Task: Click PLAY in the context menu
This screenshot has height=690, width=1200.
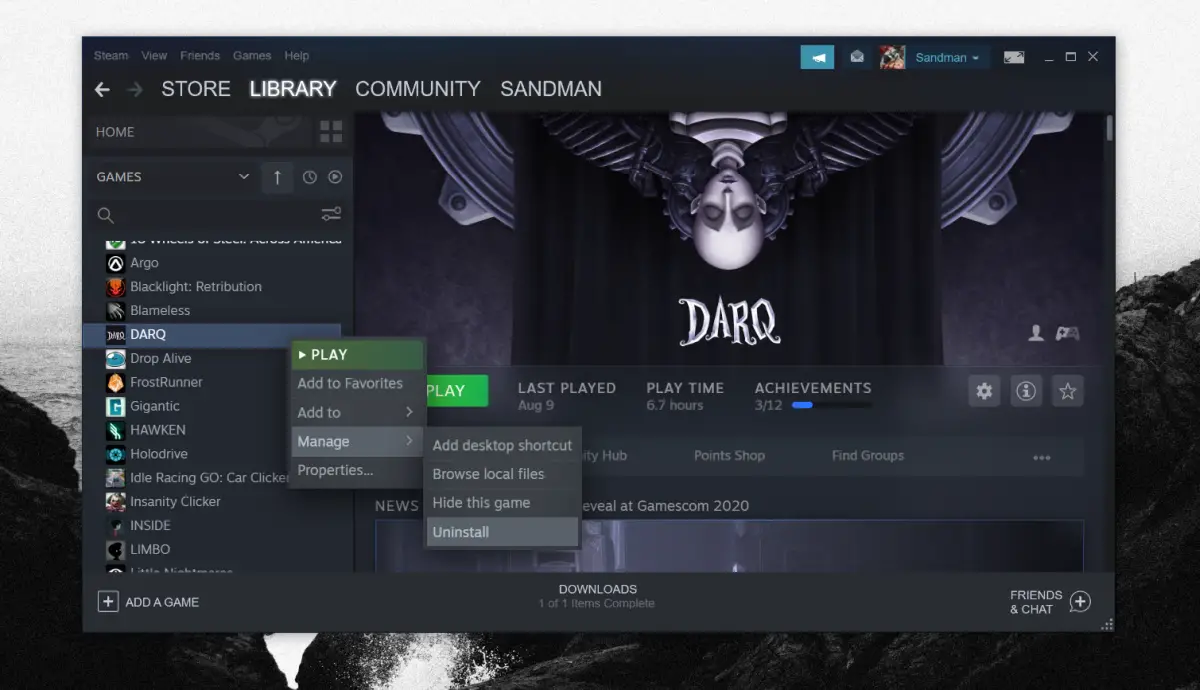Action: coord(357,354)
